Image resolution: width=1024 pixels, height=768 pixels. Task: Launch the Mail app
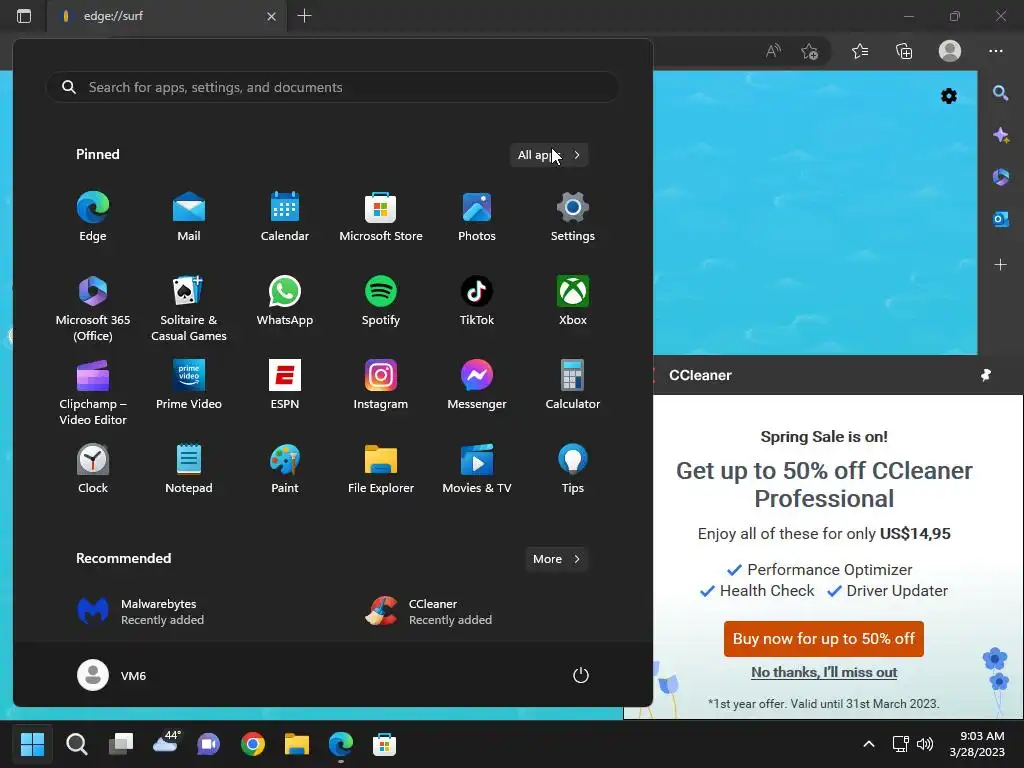click(x=189, y=217)
